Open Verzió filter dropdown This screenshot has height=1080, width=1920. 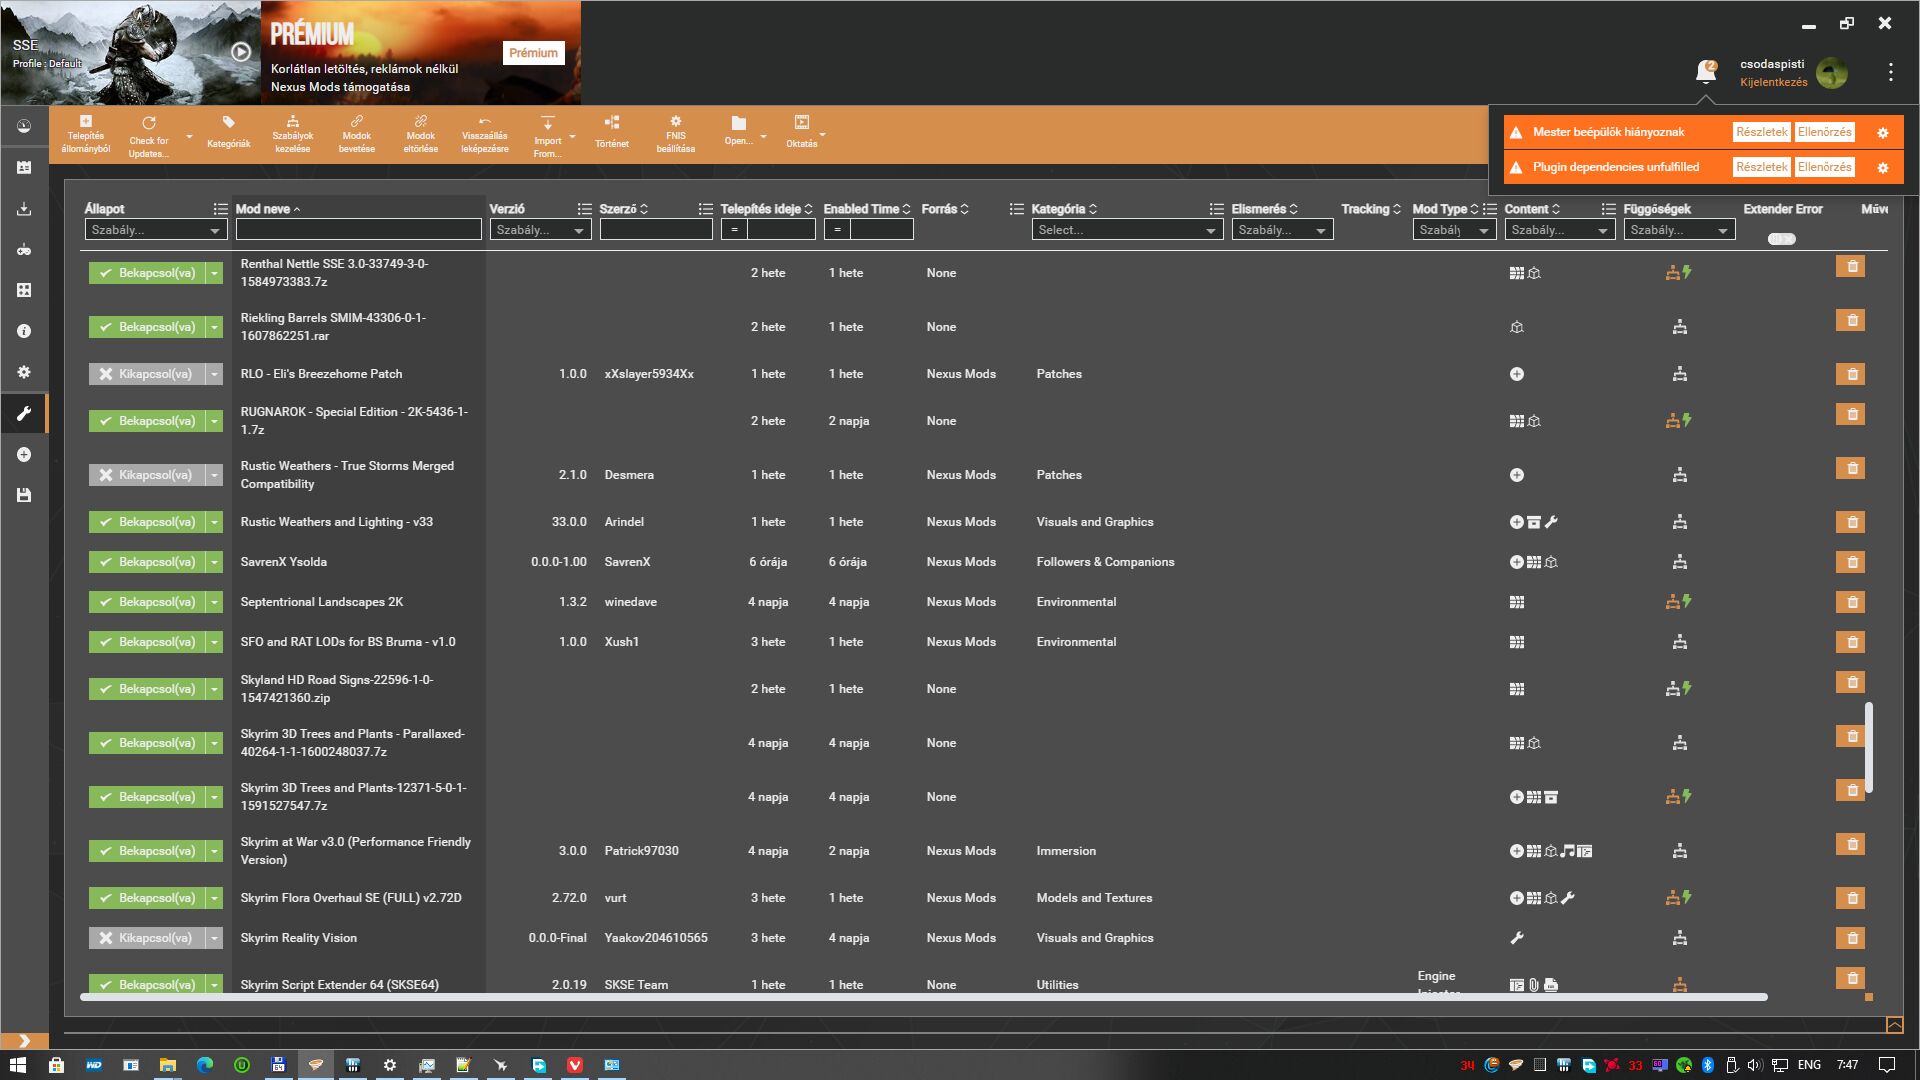pyautogui.click(x=541, y=230)
